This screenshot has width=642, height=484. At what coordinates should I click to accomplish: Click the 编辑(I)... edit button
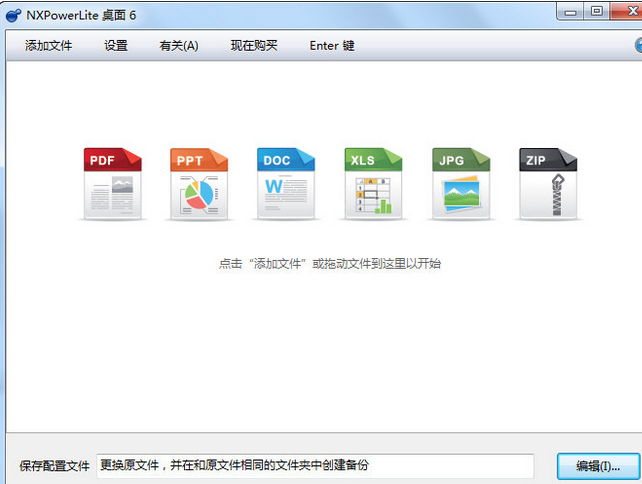point(598,466)
